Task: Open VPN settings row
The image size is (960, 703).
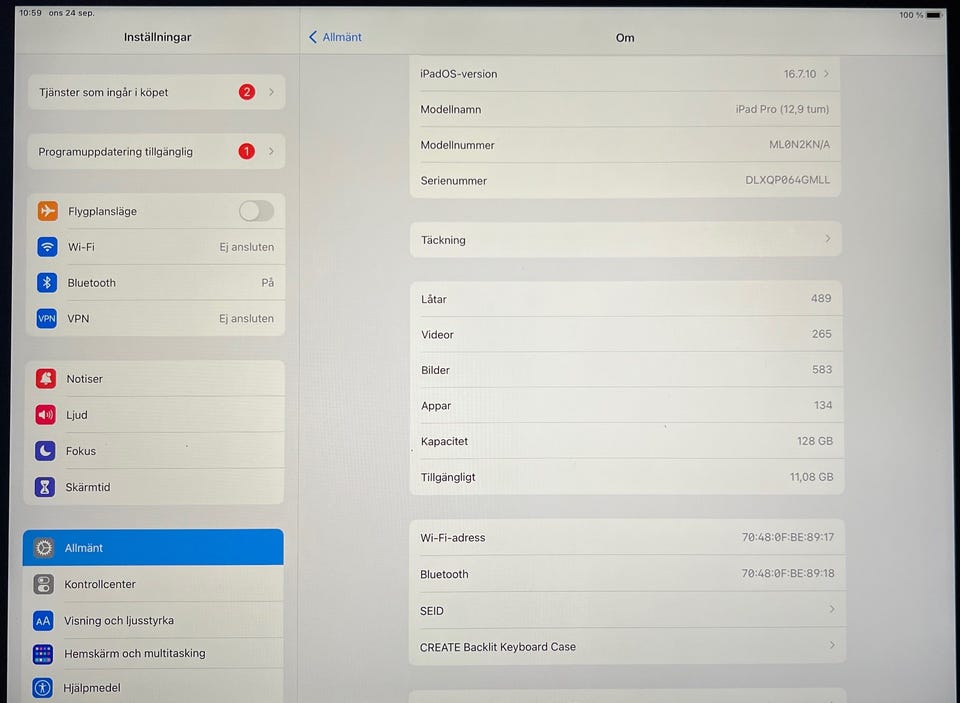Action: 156,318
